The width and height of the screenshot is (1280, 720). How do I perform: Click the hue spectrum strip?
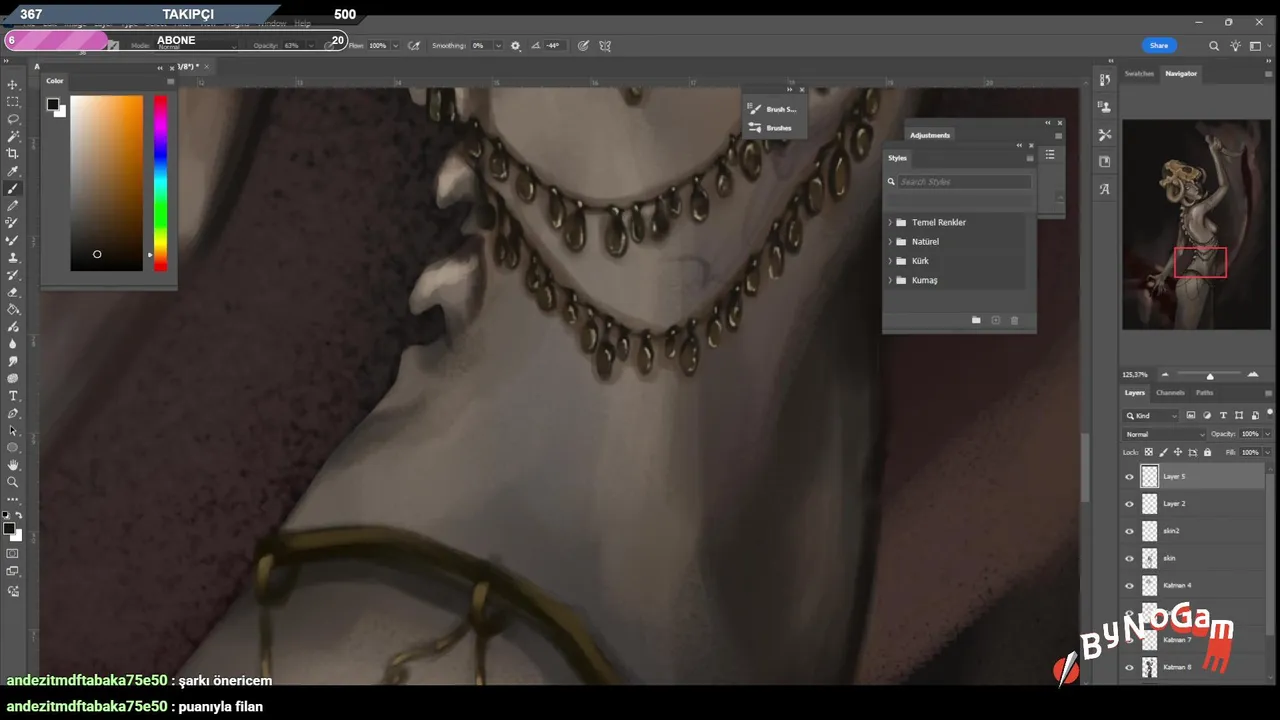(160, 183)
